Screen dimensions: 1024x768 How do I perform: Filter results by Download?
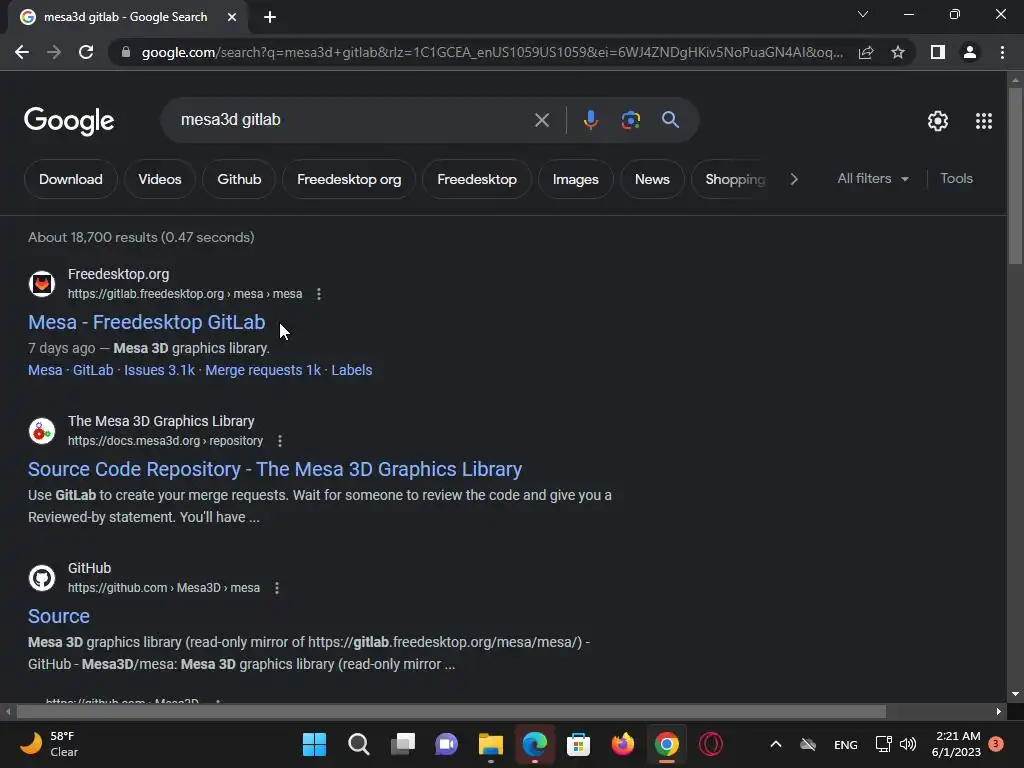point(71,179)
